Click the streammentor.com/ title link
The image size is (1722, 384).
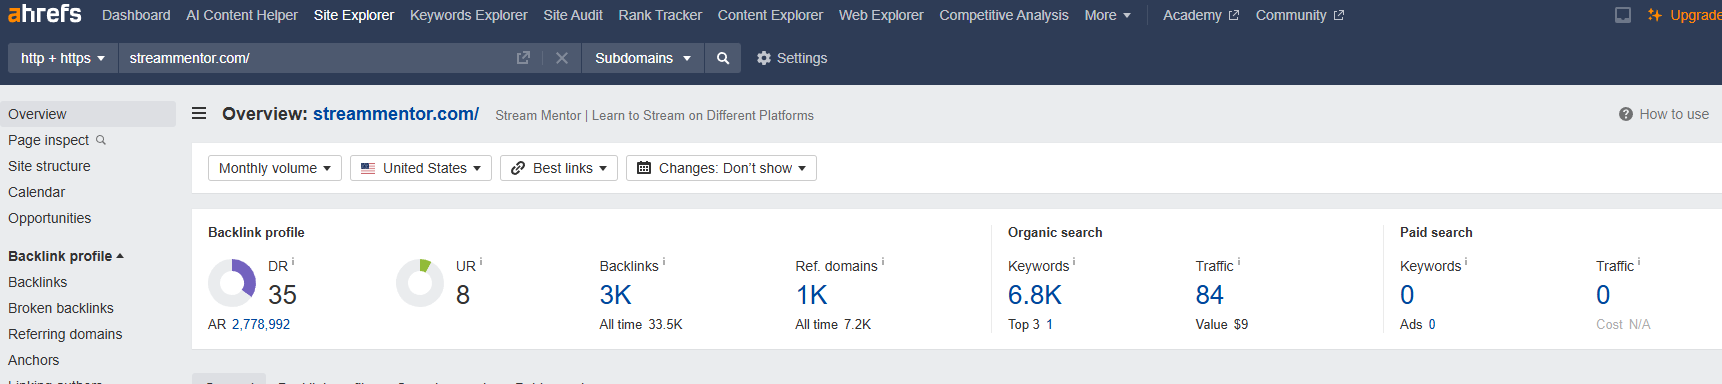[x=396, y=114]
